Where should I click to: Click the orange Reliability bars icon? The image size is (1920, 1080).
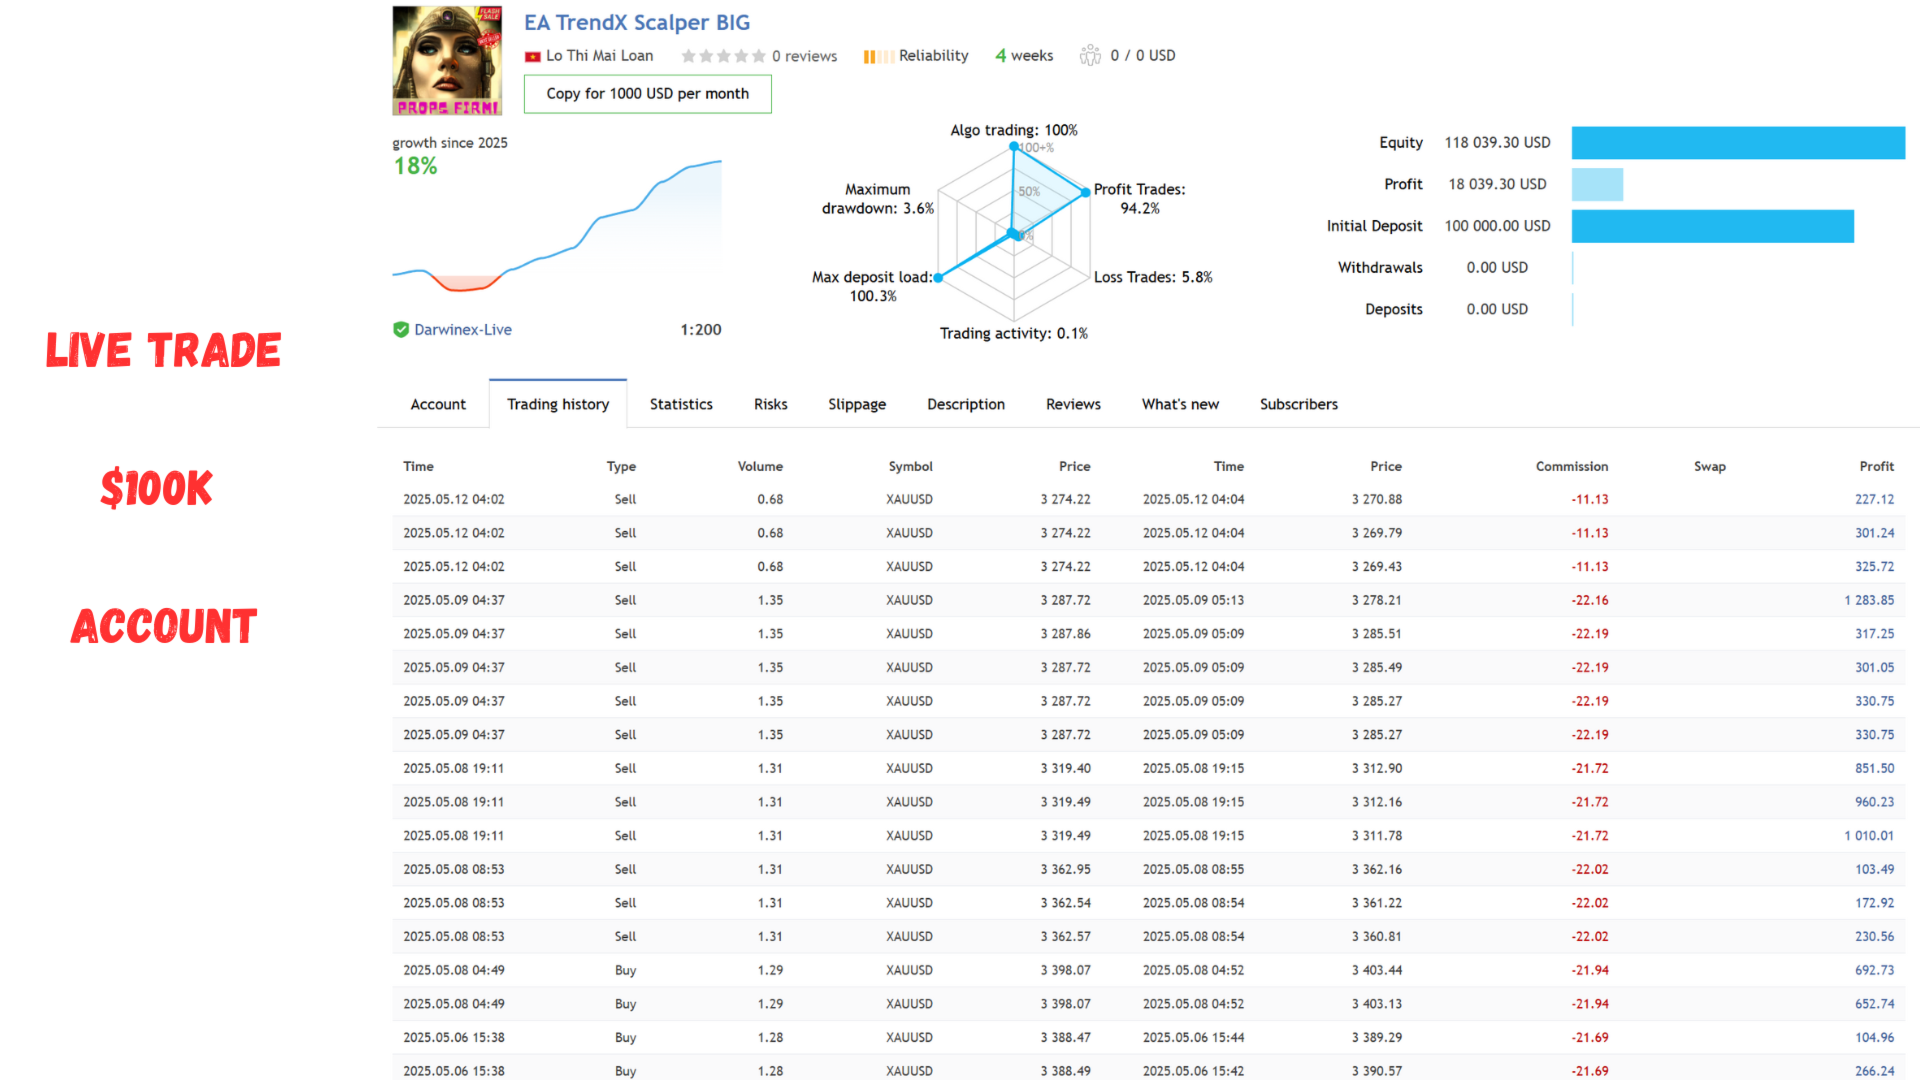pos(878,56)
